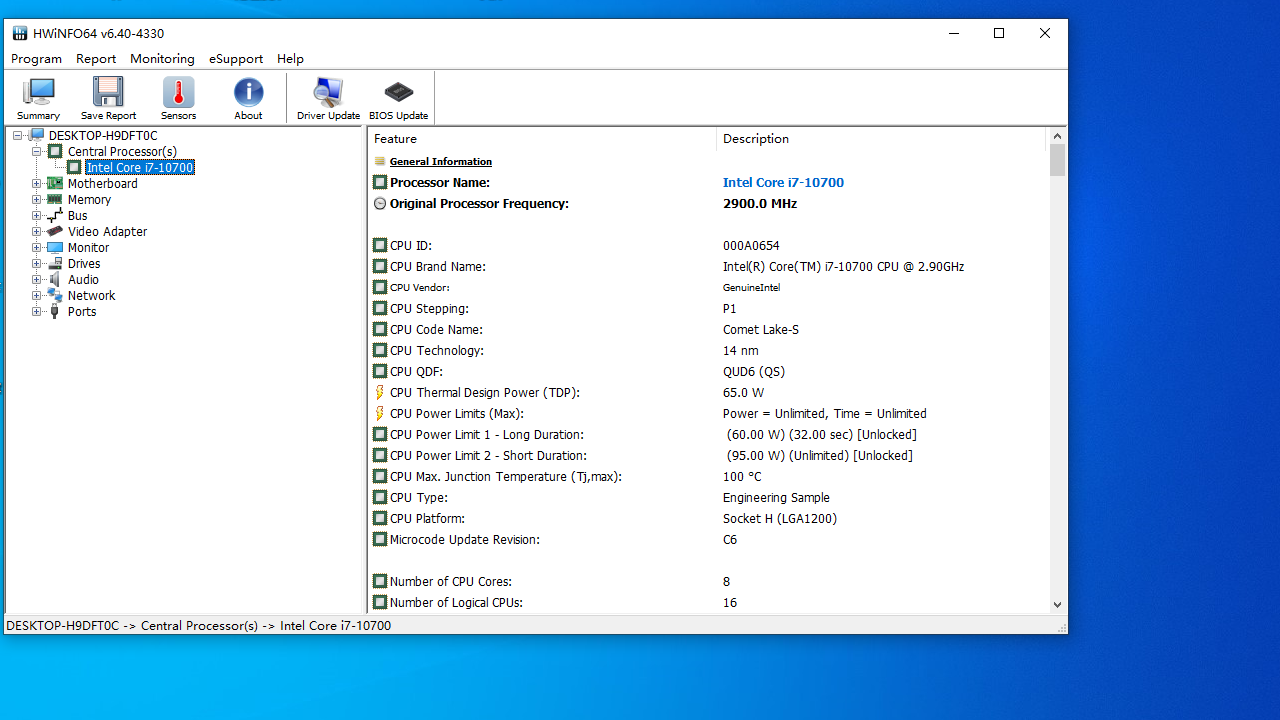Image resolution: width=1280 pixels, height=720 pixels.
Task: Select the Network tree item
Action: 91,296
